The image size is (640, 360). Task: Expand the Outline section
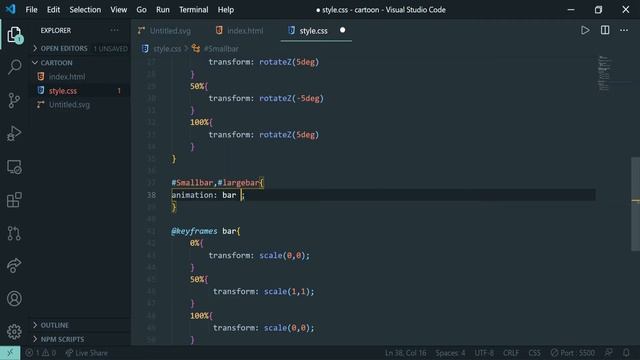(x=80, y=325)
